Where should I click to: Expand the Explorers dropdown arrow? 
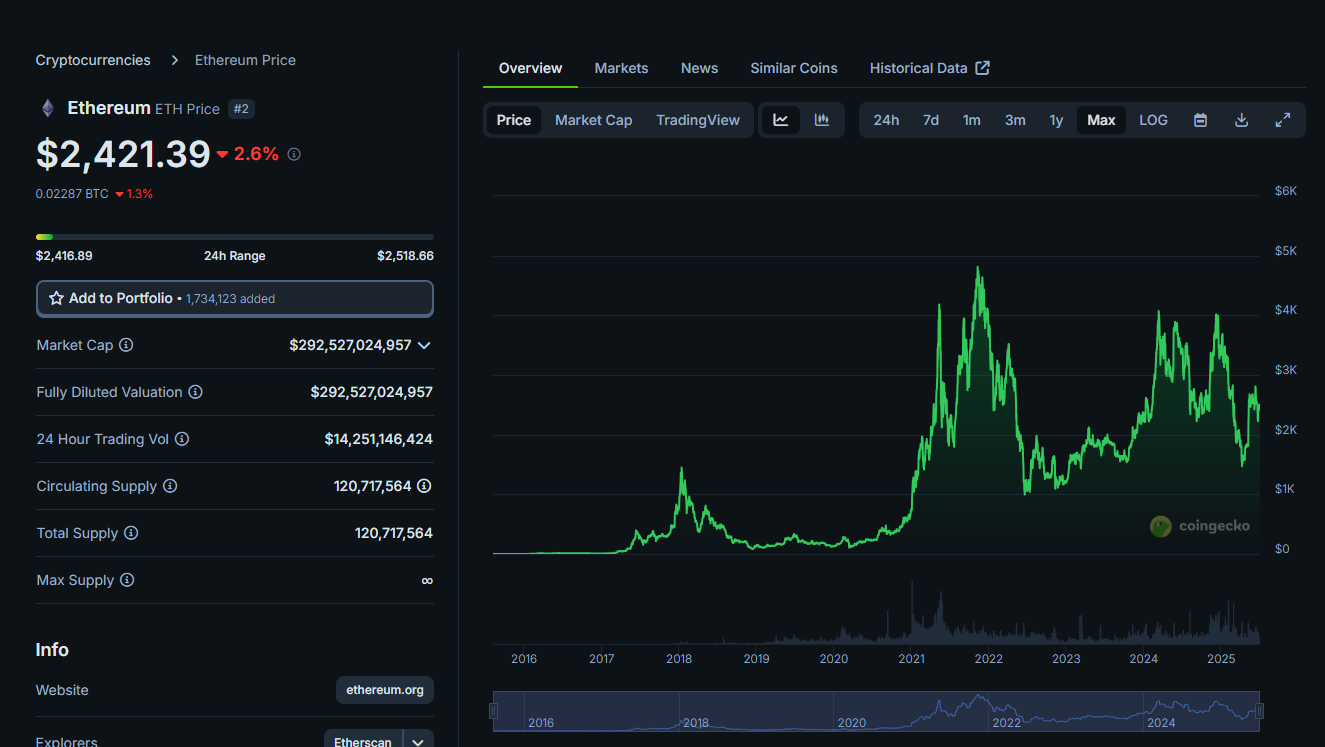419,742
